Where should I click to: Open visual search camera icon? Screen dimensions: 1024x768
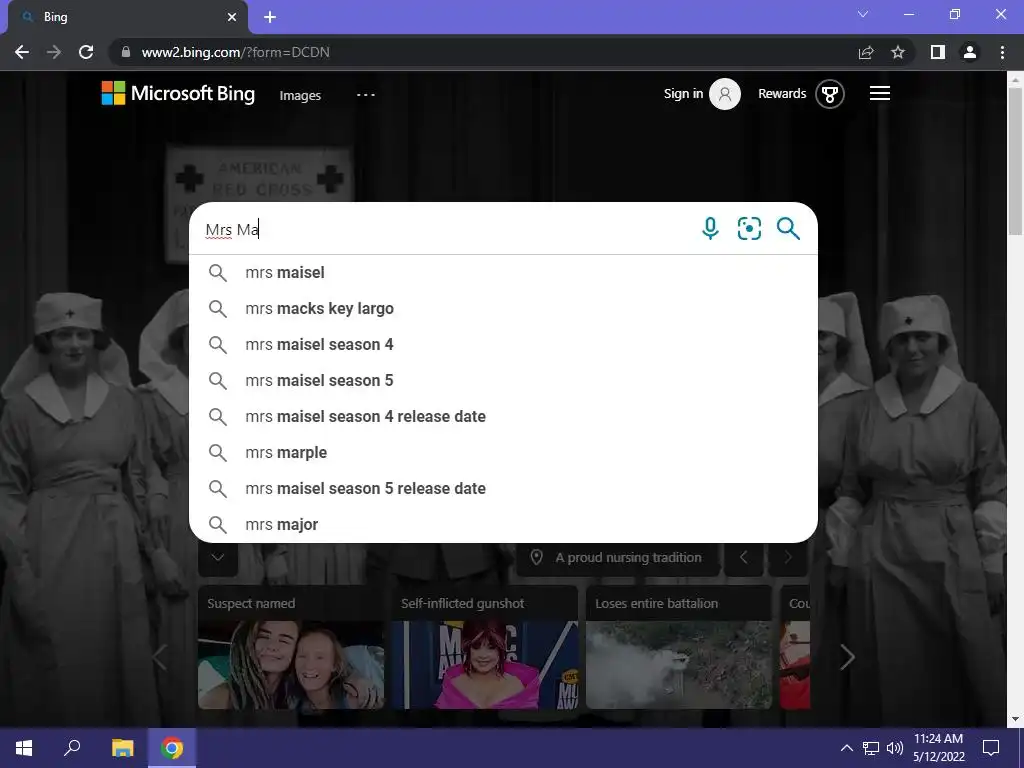click(749, 229)
